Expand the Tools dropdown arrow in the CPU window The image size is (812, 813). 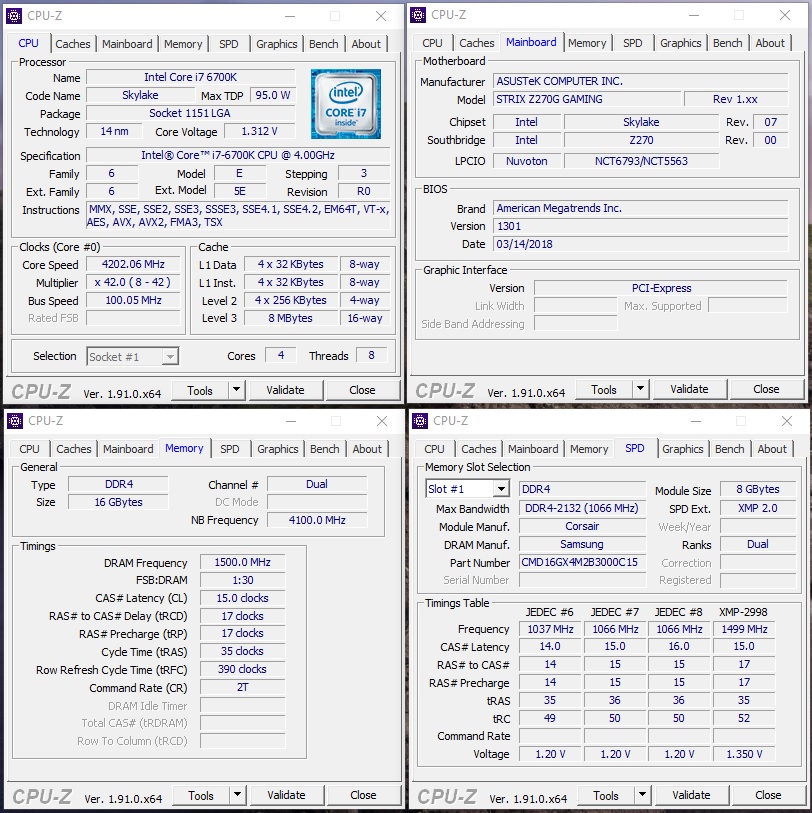[x=236, y=390]
